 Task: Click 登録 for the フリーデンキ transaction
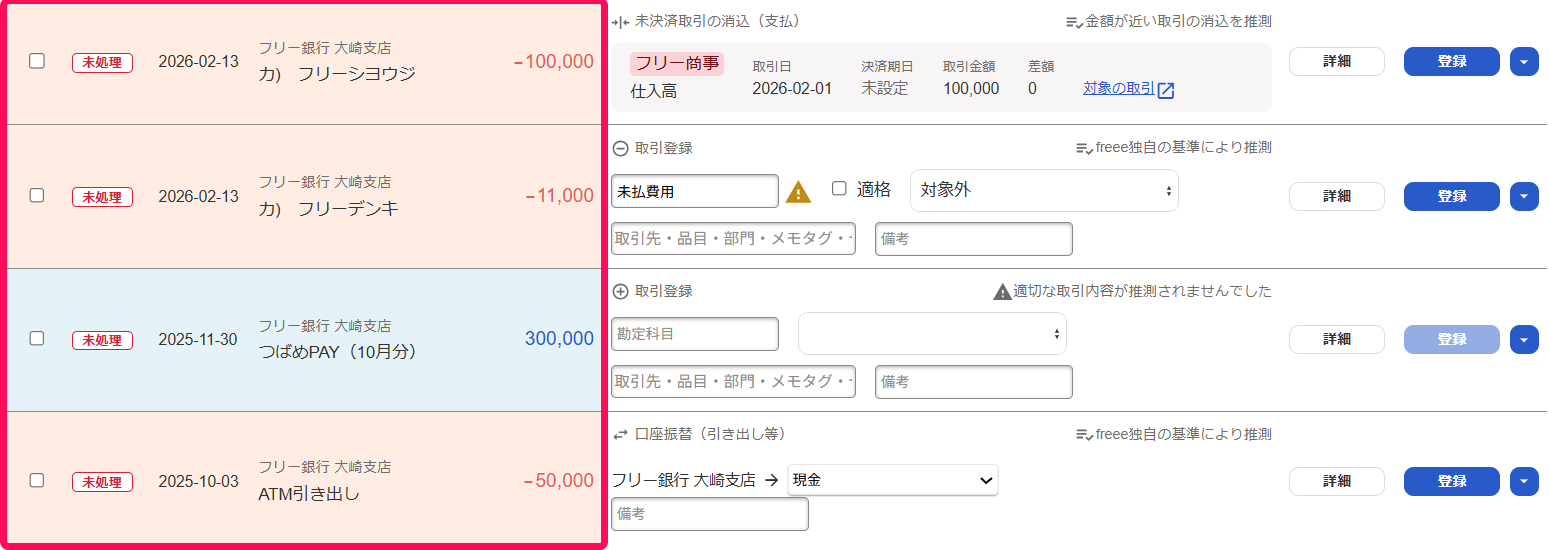pos(1452,196)
